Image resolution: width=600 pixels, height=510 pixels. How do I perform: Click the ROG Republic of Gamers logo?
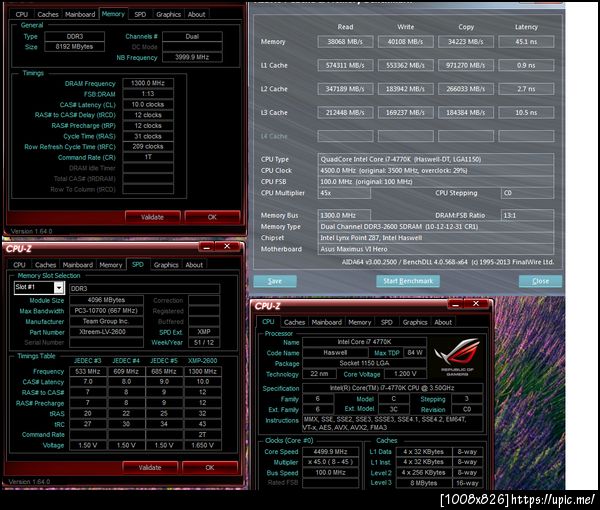[x=457, y=357]
